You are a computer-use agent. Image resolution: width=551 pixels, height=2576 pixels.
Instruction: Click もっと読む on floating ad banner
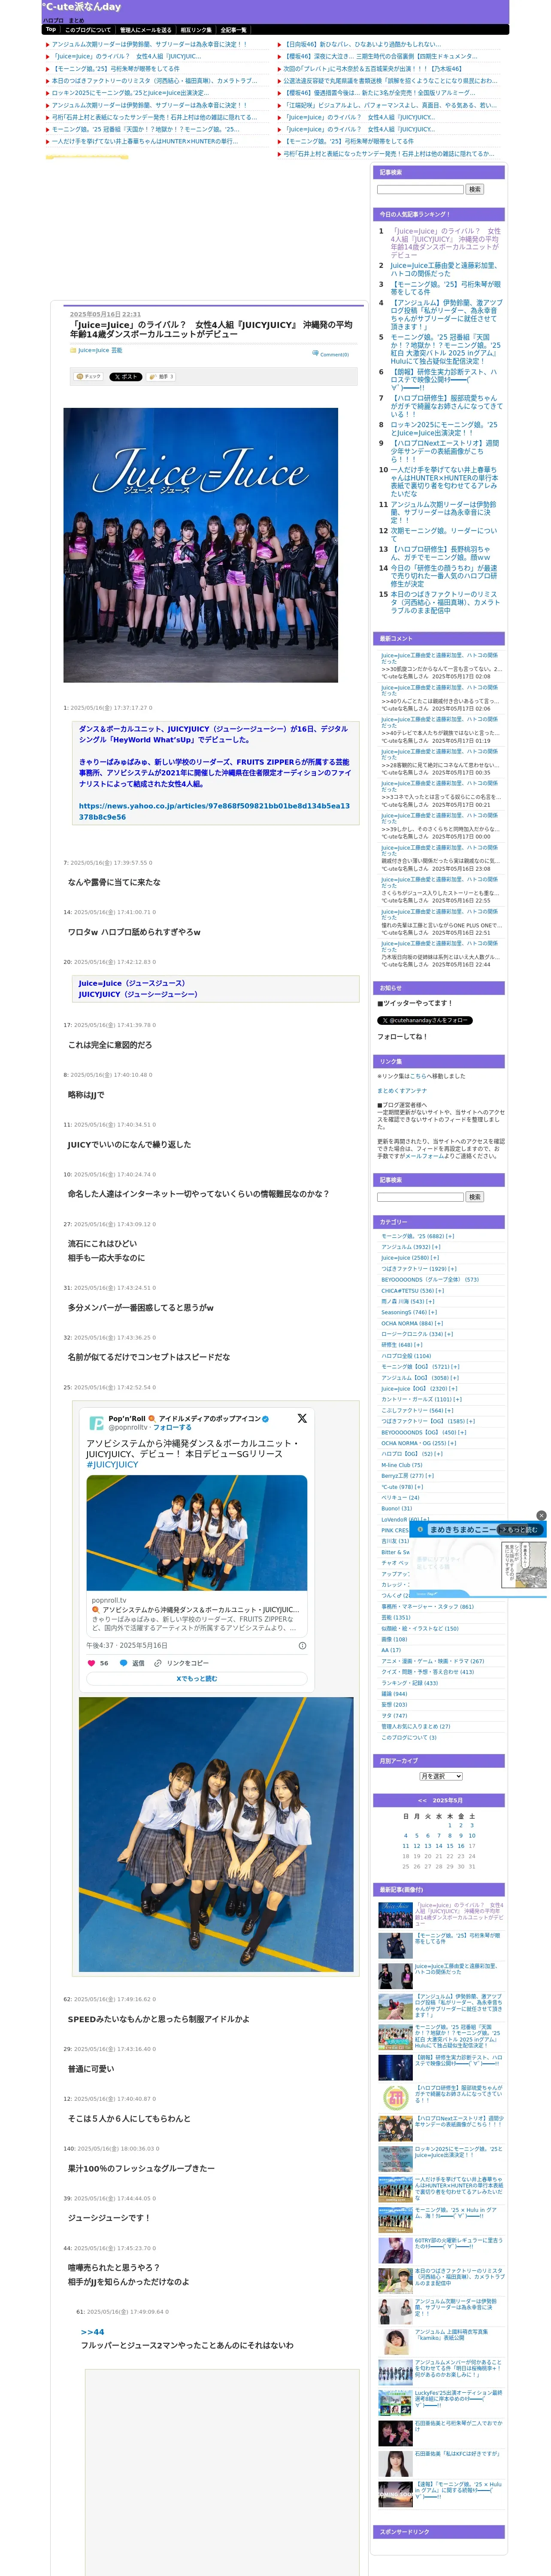(x=520, y=1530)
